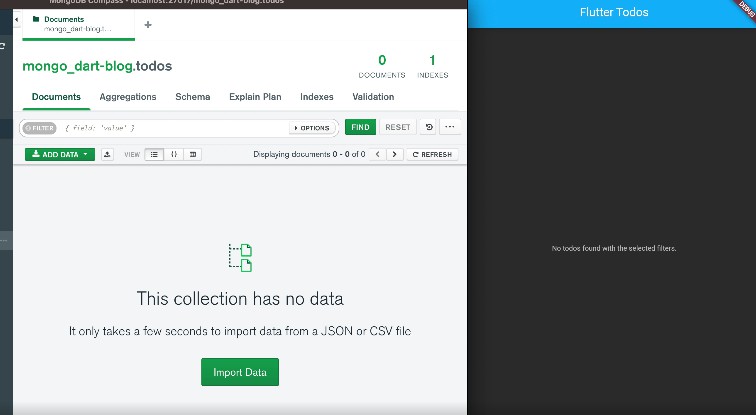The width and height of the screenshot is (756, 415).
Task: Click into the filter query field
Action: [170, 128]
